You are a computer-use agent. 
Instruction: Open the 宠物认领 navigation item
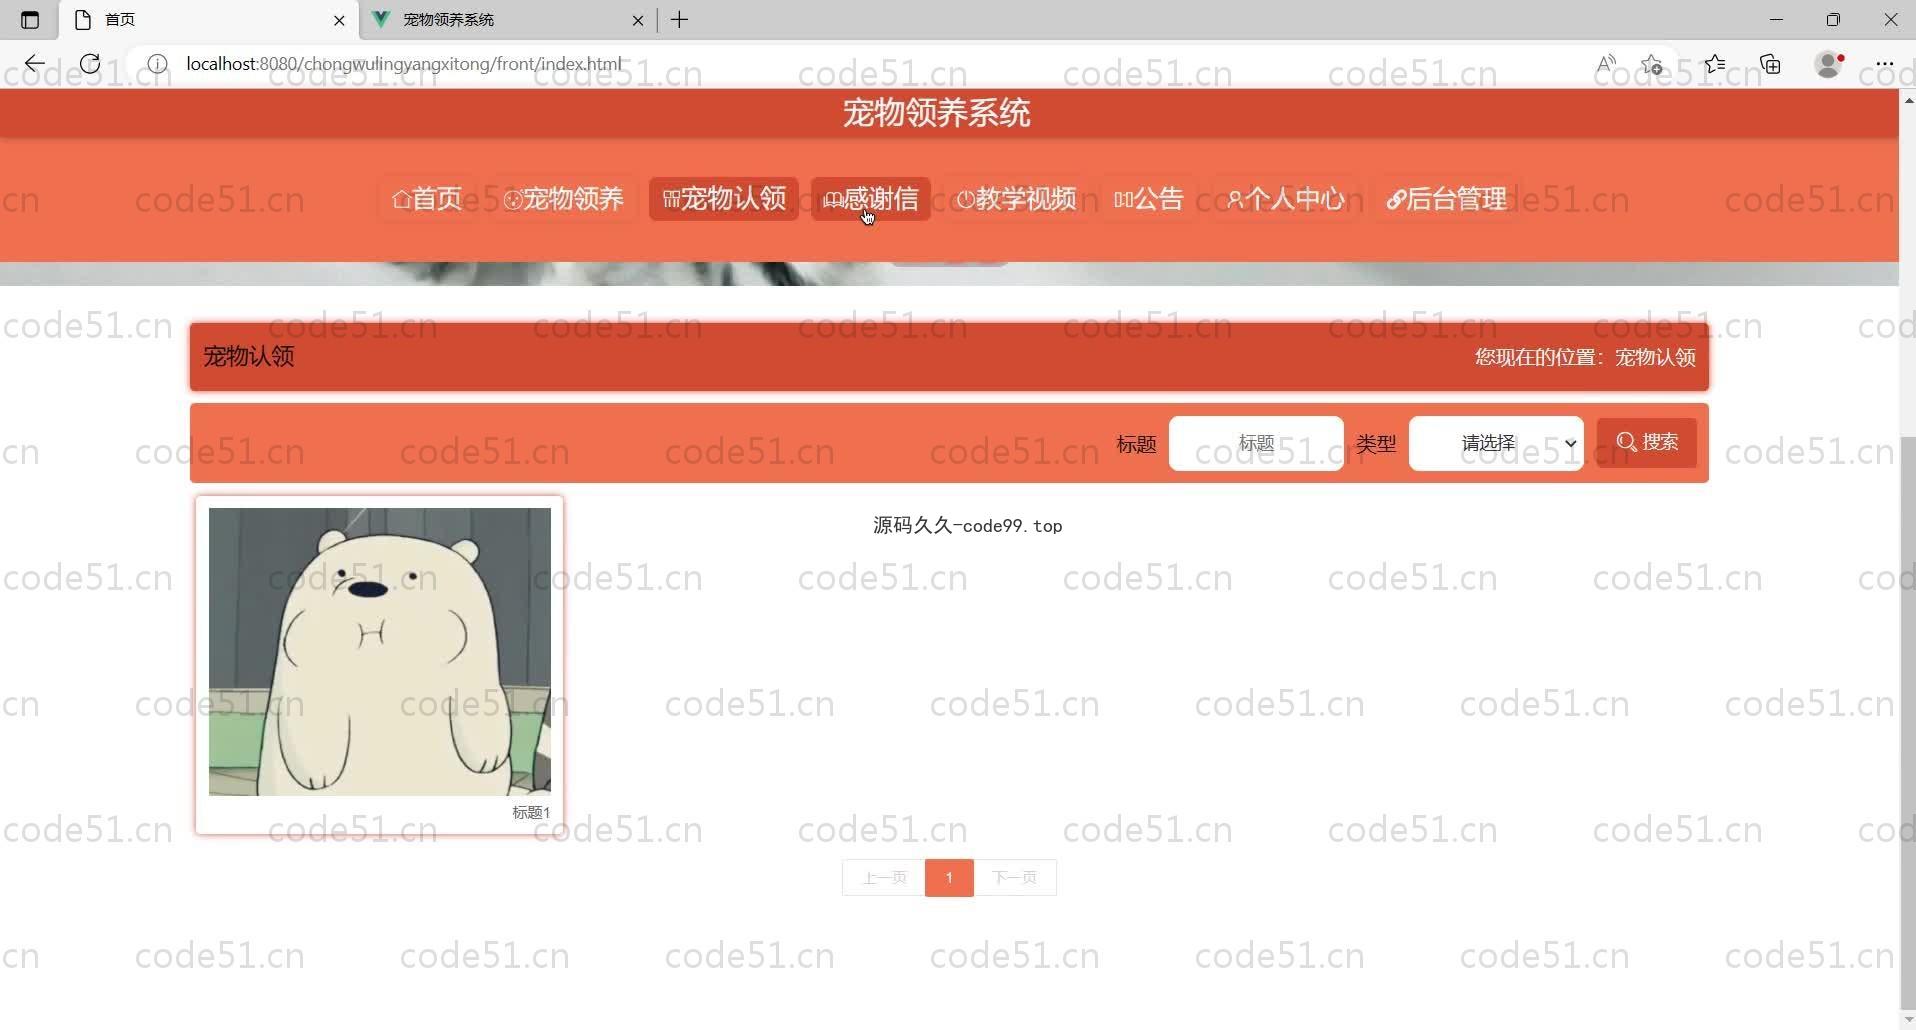(x=724, y=199)
